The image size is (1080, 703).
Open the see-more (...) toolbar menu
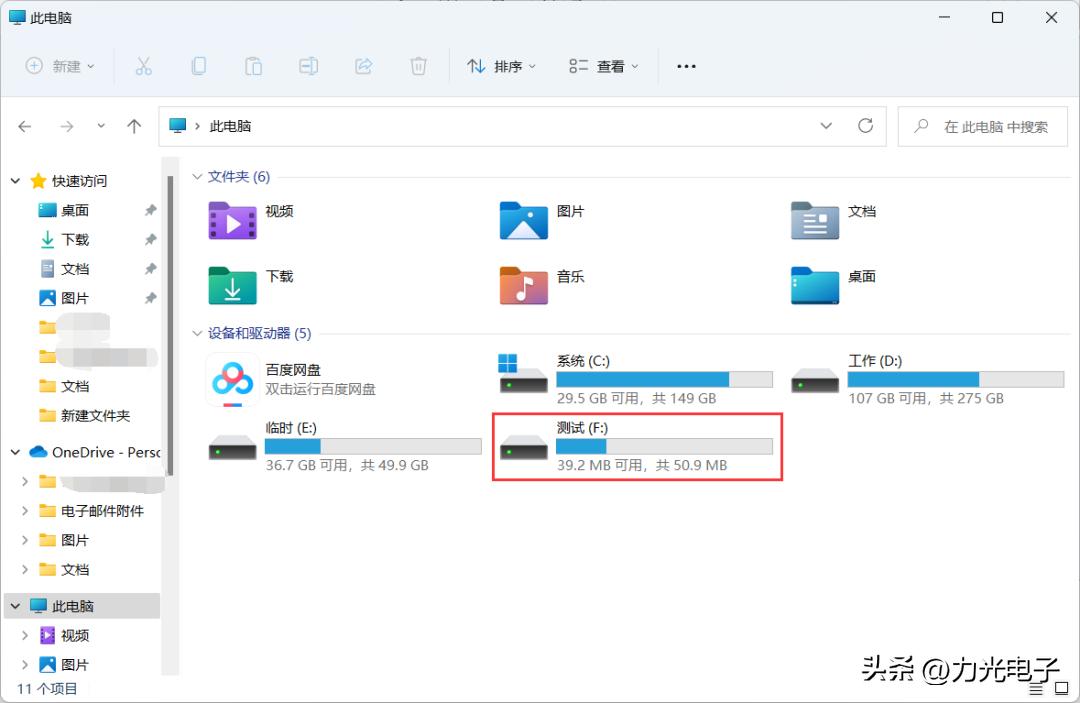coord(686,66)
